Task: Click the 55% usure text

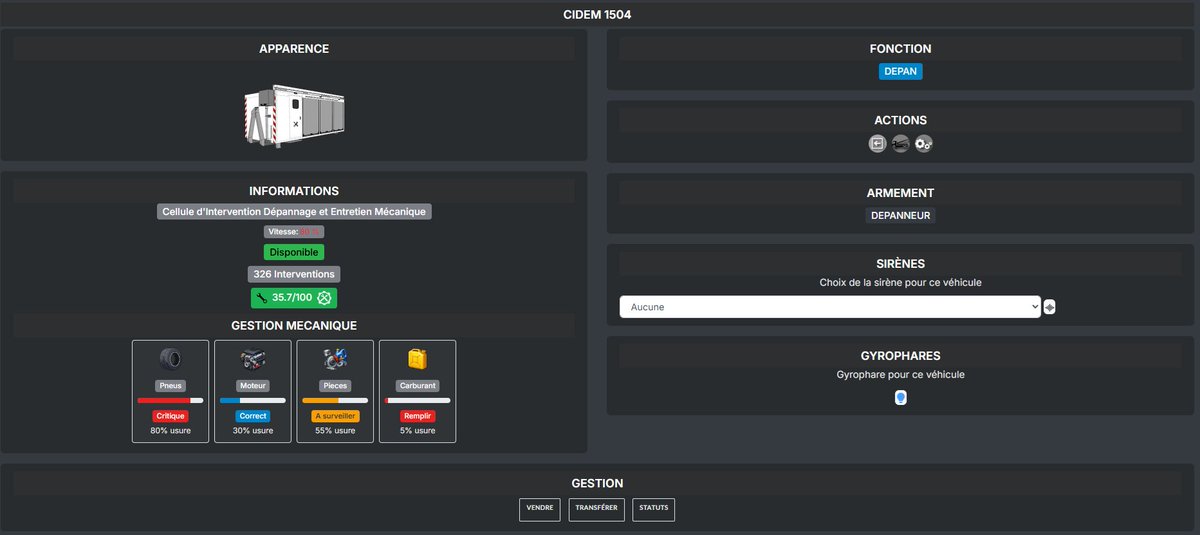Action: [x=335, y=431]
